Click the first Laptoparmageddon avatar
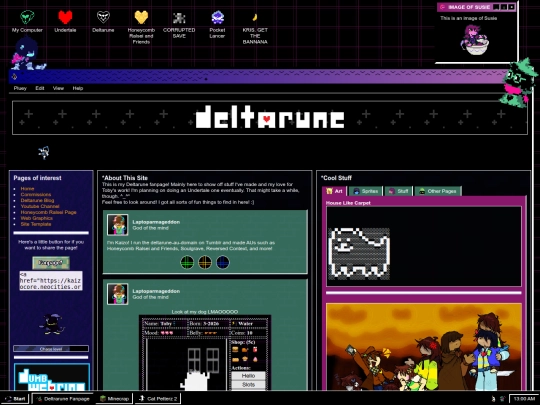The width and height of the screenshot is (540, 405). click(118, 225)
